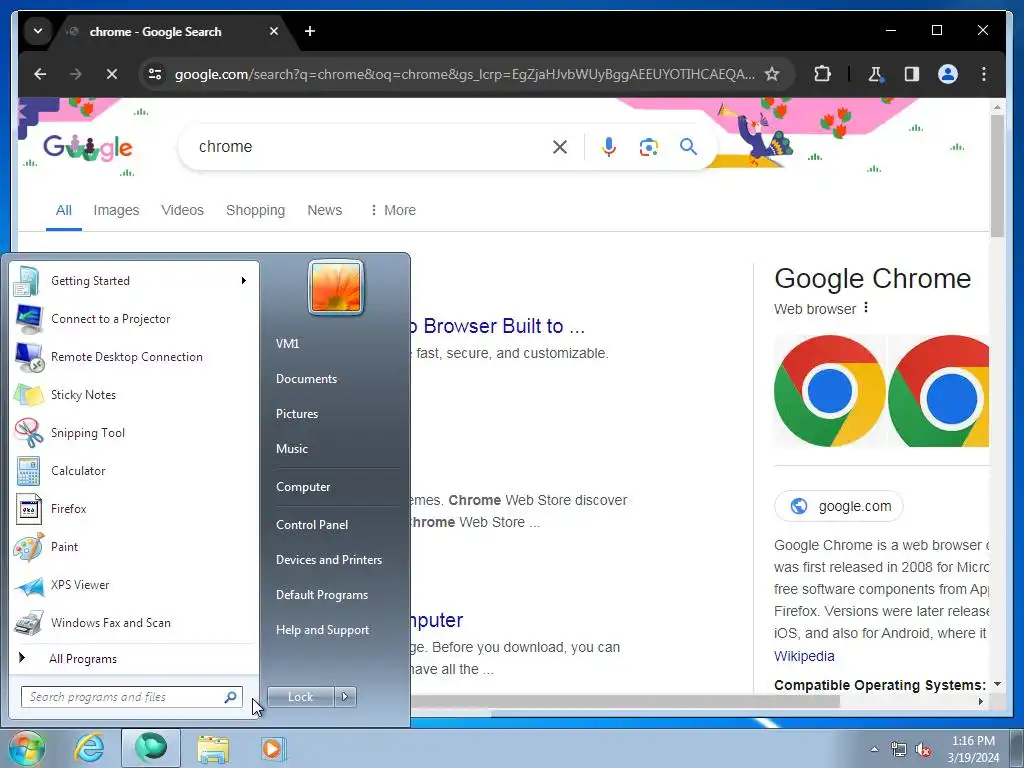Launch Internet Explorer from taskbar
The height and width of the screenshot is (768, 1024).
89,748
